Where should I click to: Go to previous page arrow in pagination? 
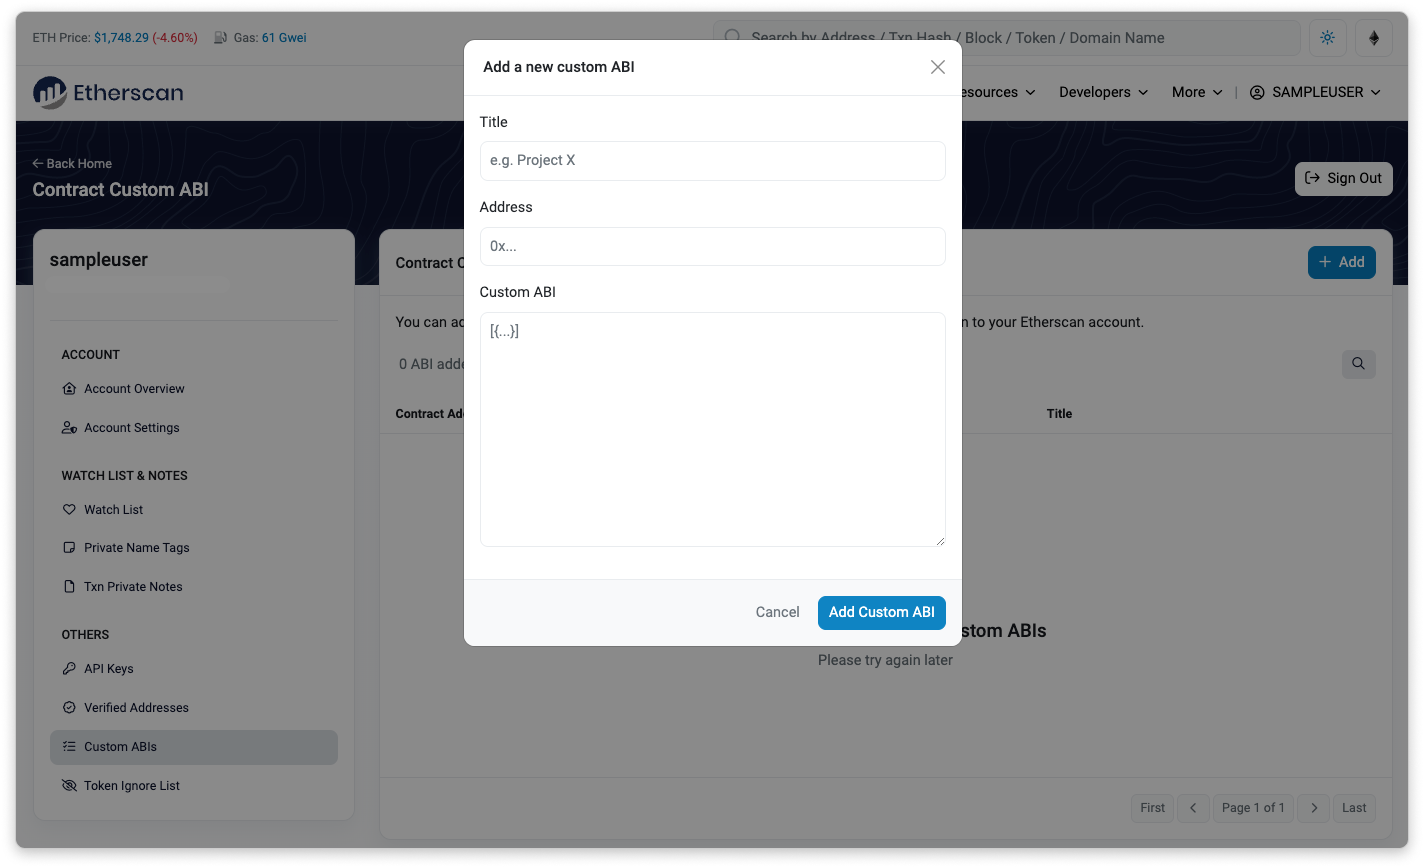tap(1193, 808)
